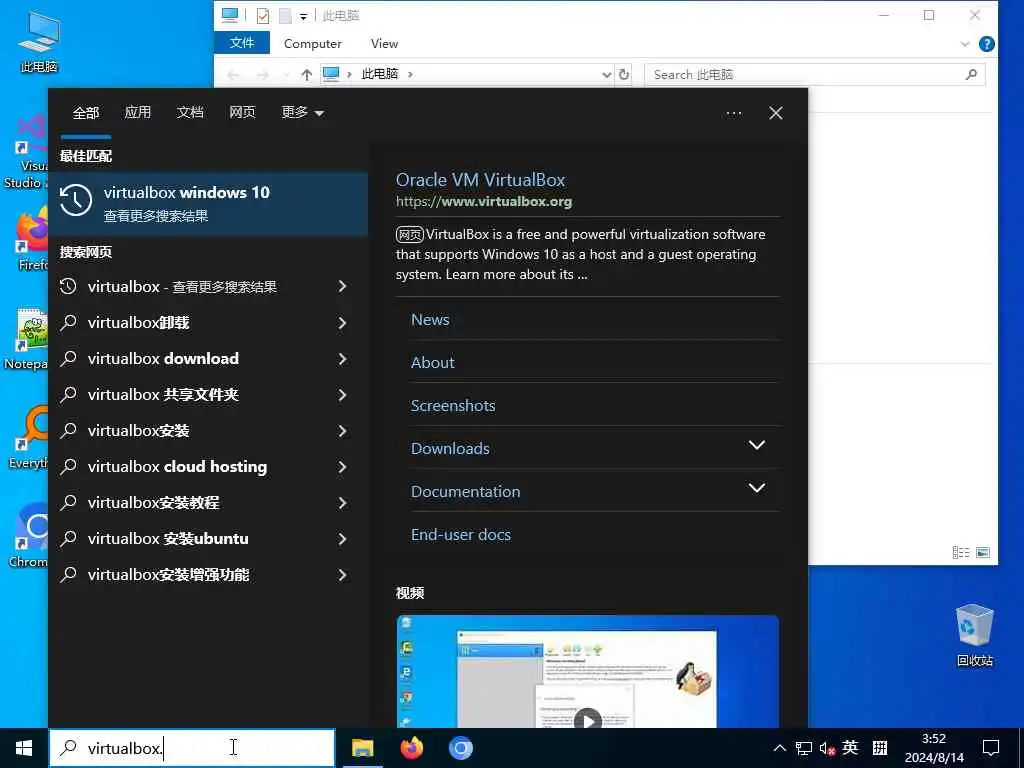
Task: Select the Notepad++ desktop shortcut
Action: coord(26,338)
